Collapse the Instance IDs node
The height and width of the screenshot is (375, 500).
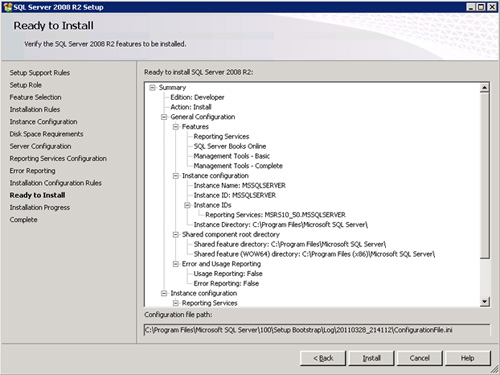187,205
